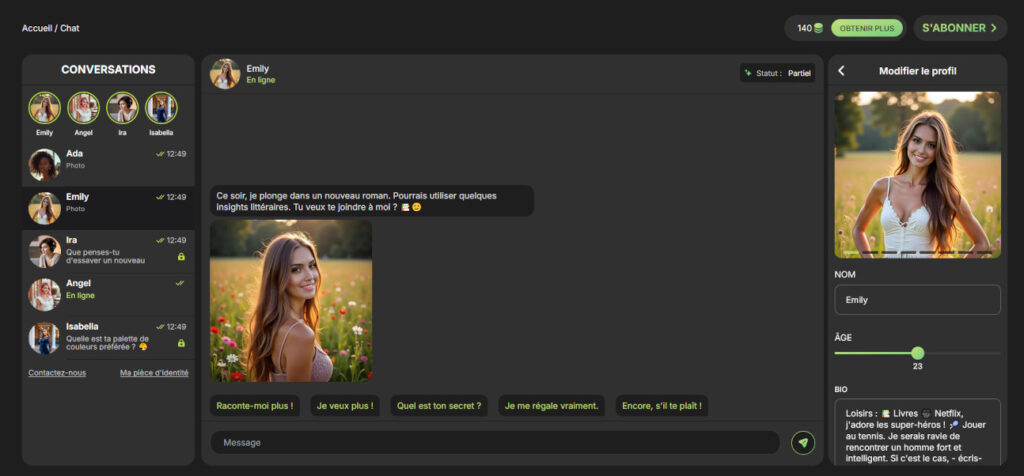The width and height of the screenshot is (1024, 476).
Task: Open the Emily conversation in the list
Action: coord(108,208)
